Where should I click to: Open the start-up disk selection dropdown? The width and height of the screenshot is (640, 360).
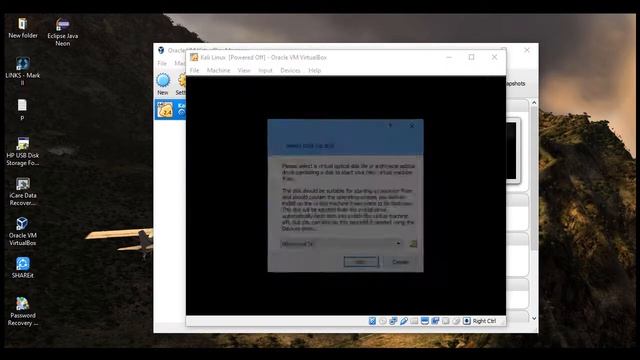[x=341, y=244]
